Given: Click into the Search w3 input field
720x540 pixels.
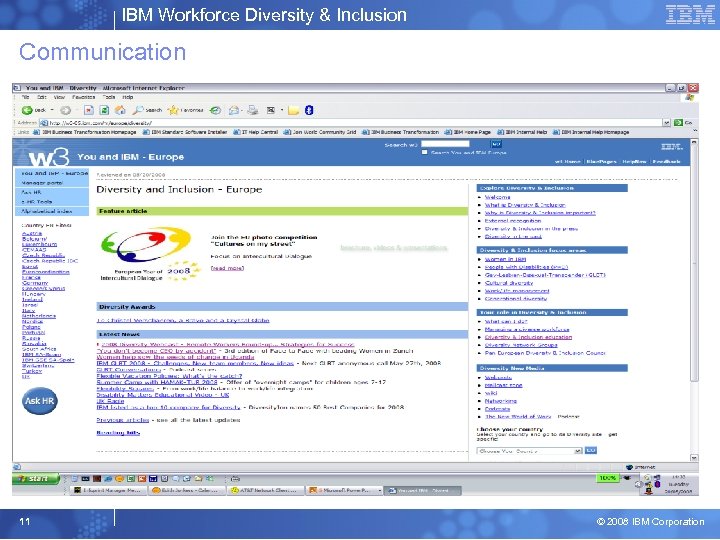Looking at the screenshot, I should tap(445, 144).
